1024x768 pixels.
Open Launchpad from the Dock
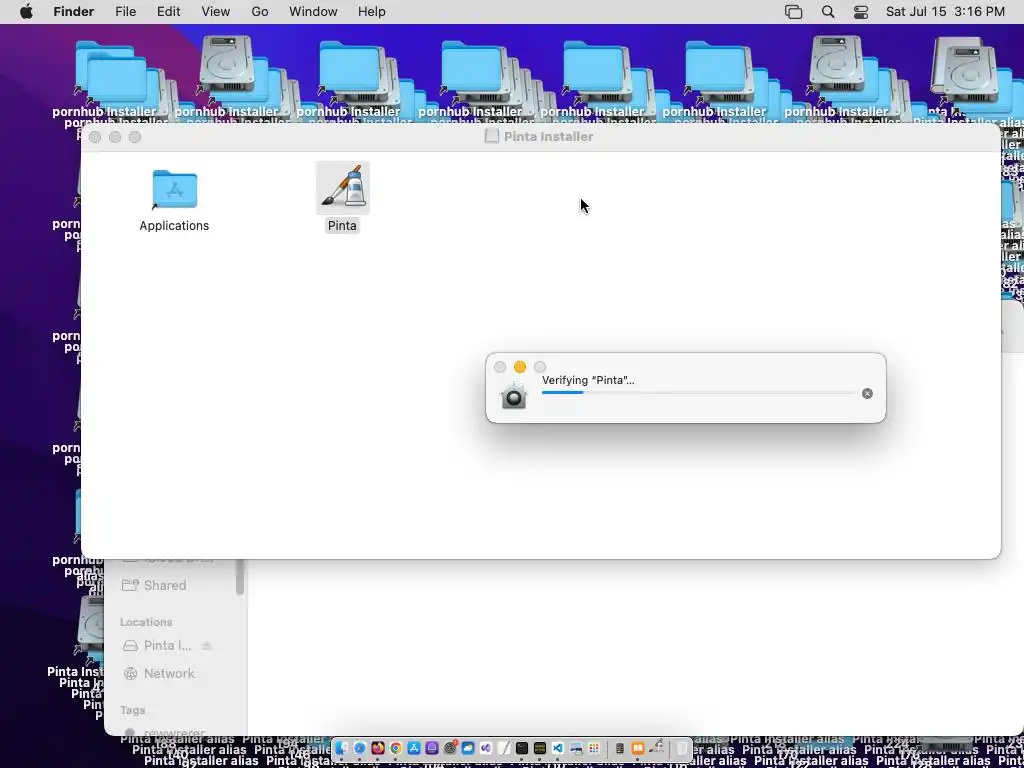click(594, 748)
